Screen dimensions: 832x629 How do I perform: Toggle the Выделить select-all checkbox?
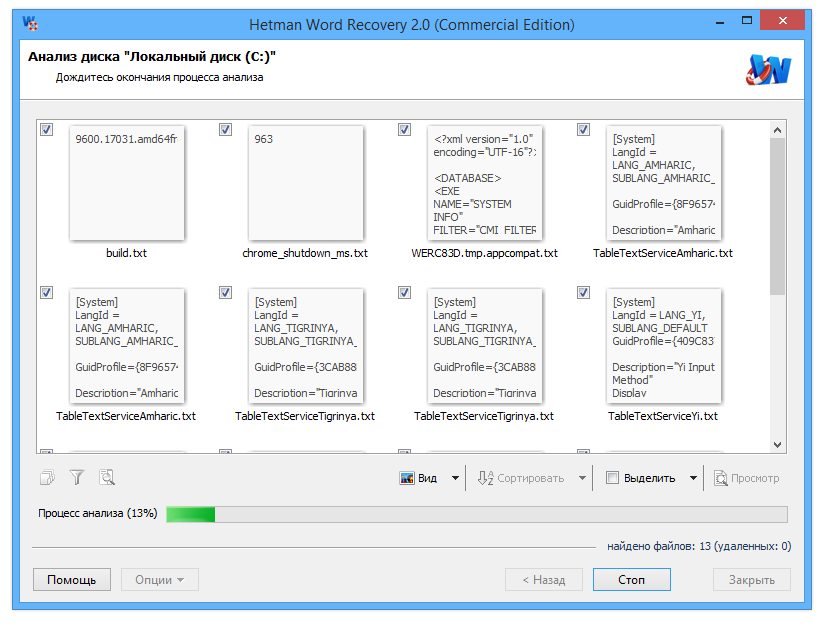[612, 478]
